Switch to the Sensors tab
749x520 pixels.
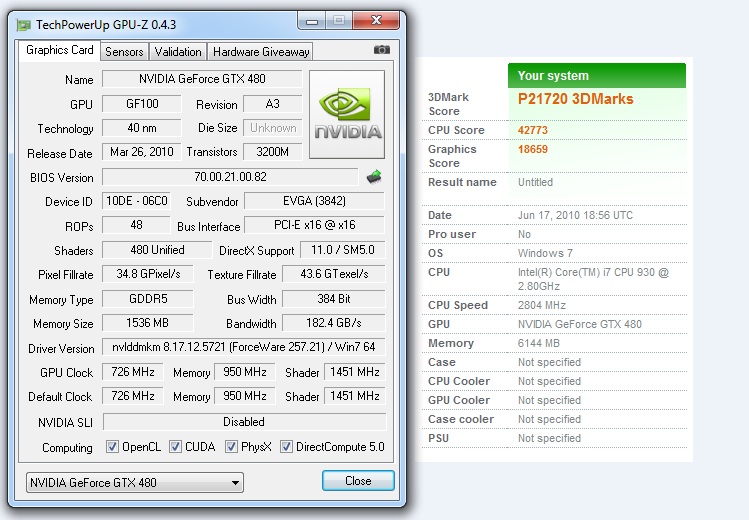[124, 52]
